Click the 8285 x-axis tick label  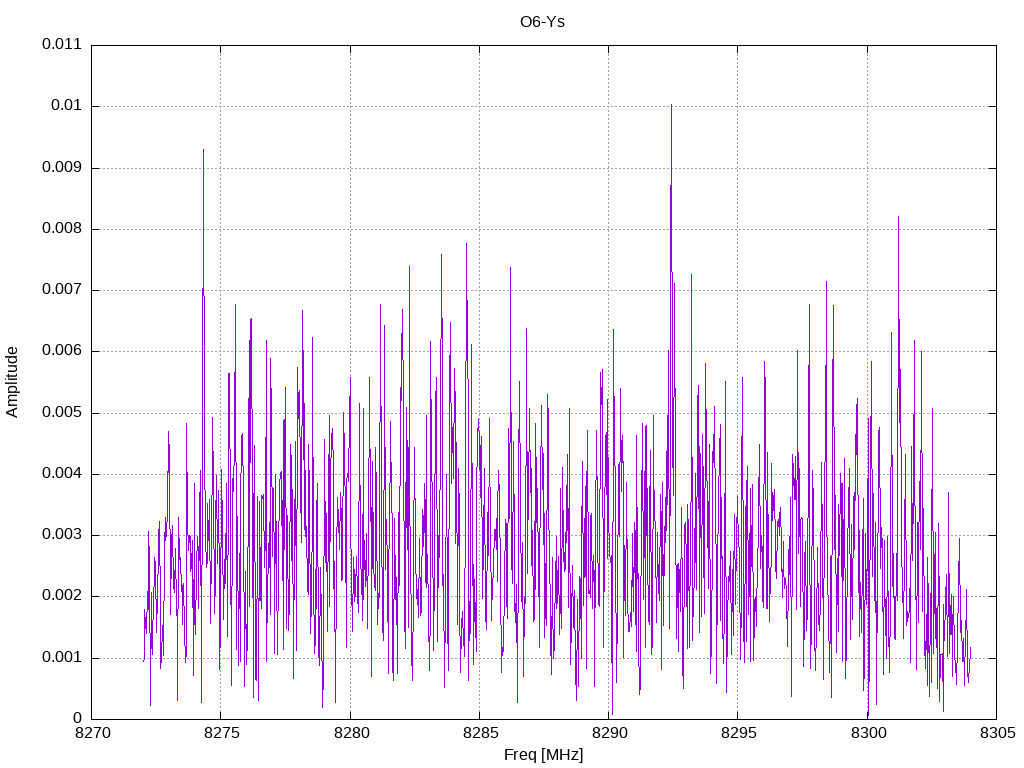(x=481, y=733)
